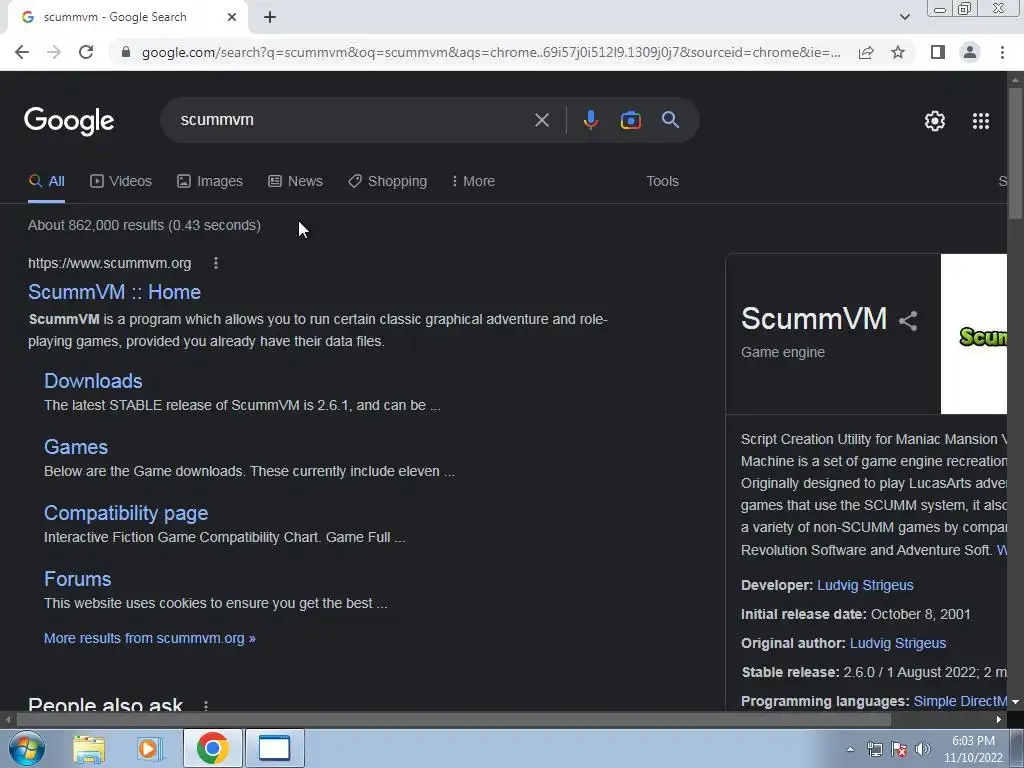Open Google quick settings gear
The height and width of the screenshot is (768, 1024).
pos(935,121)
